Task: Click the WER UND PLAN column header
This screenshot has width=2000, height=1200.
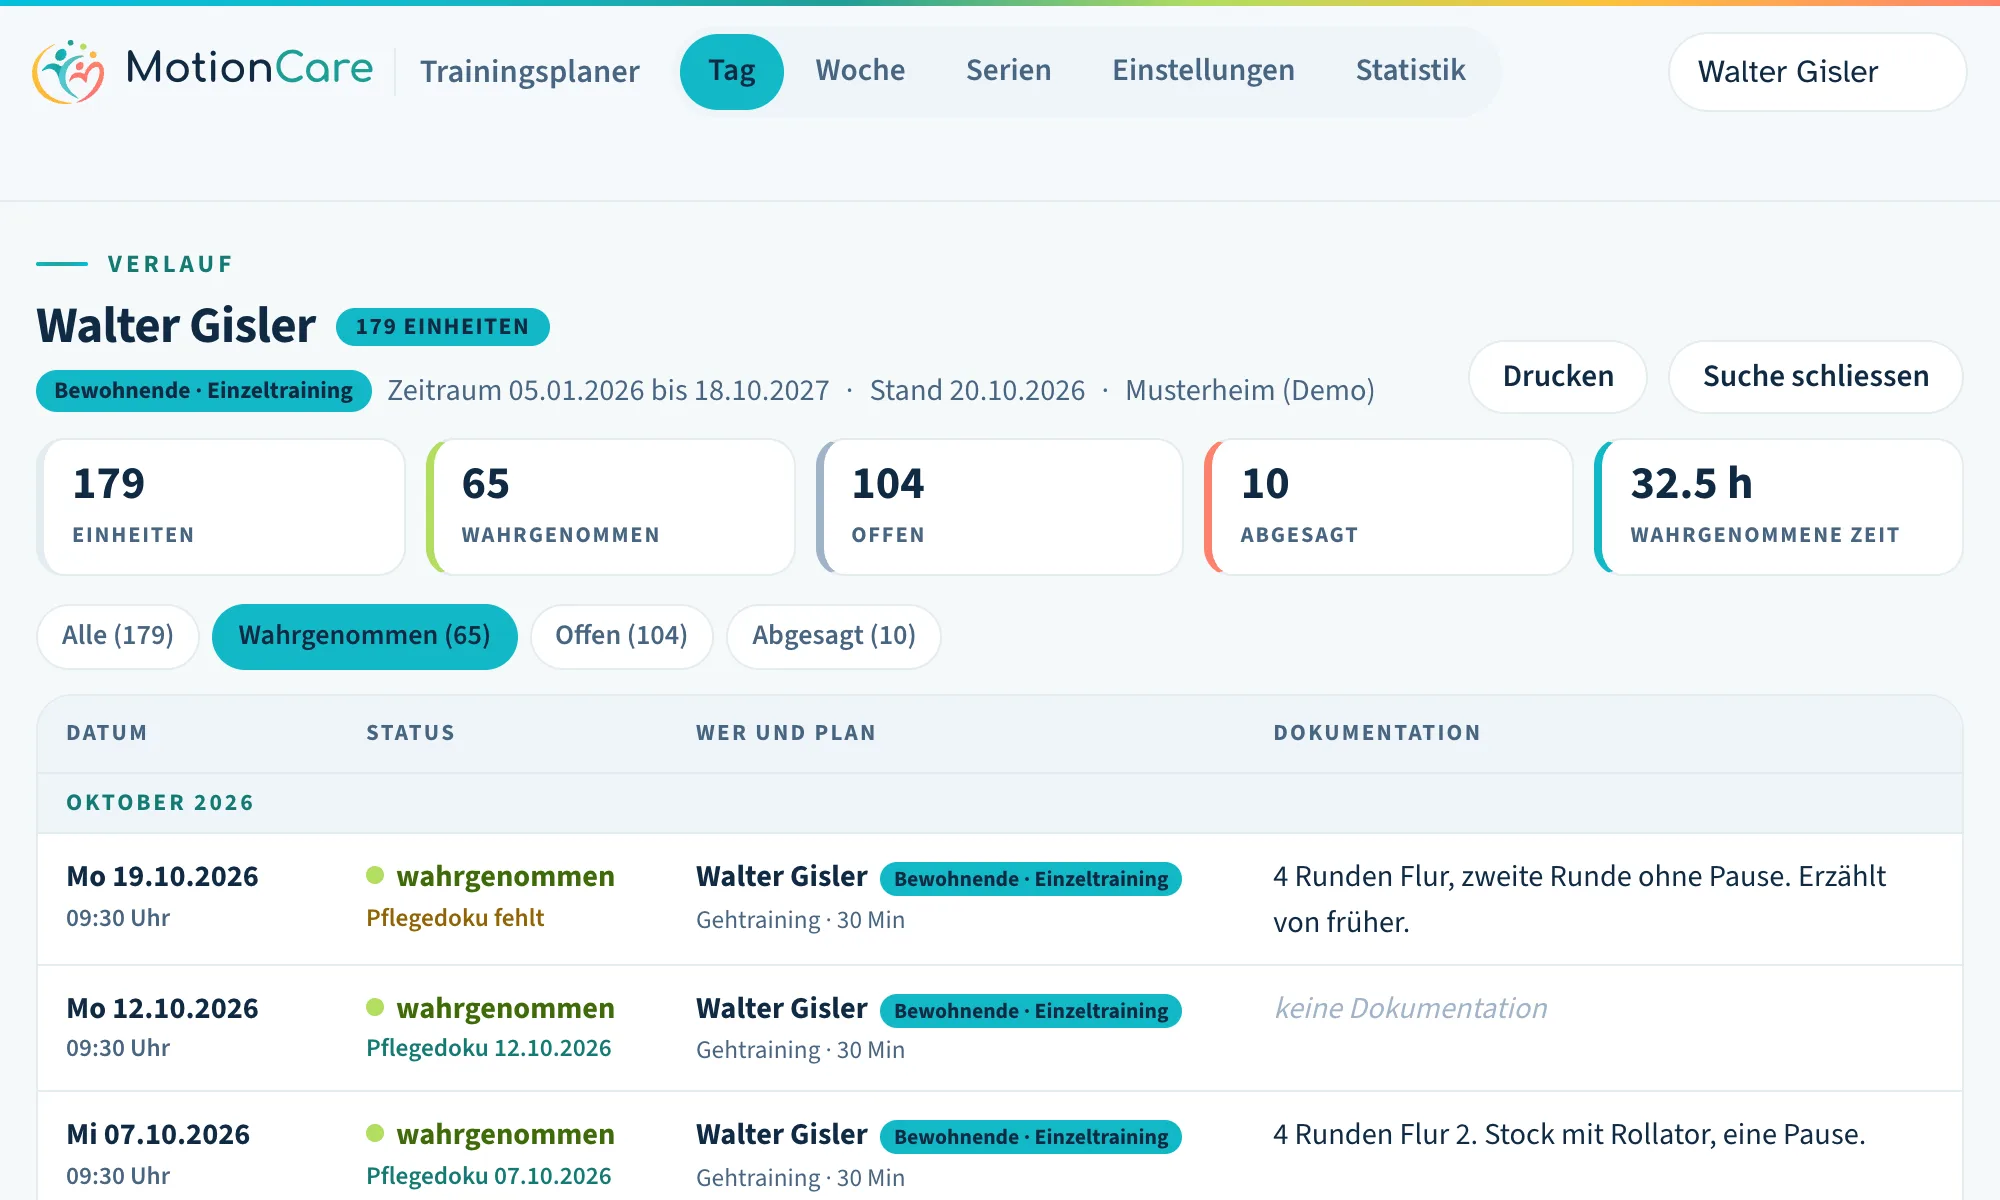Action: click(786, 733)
